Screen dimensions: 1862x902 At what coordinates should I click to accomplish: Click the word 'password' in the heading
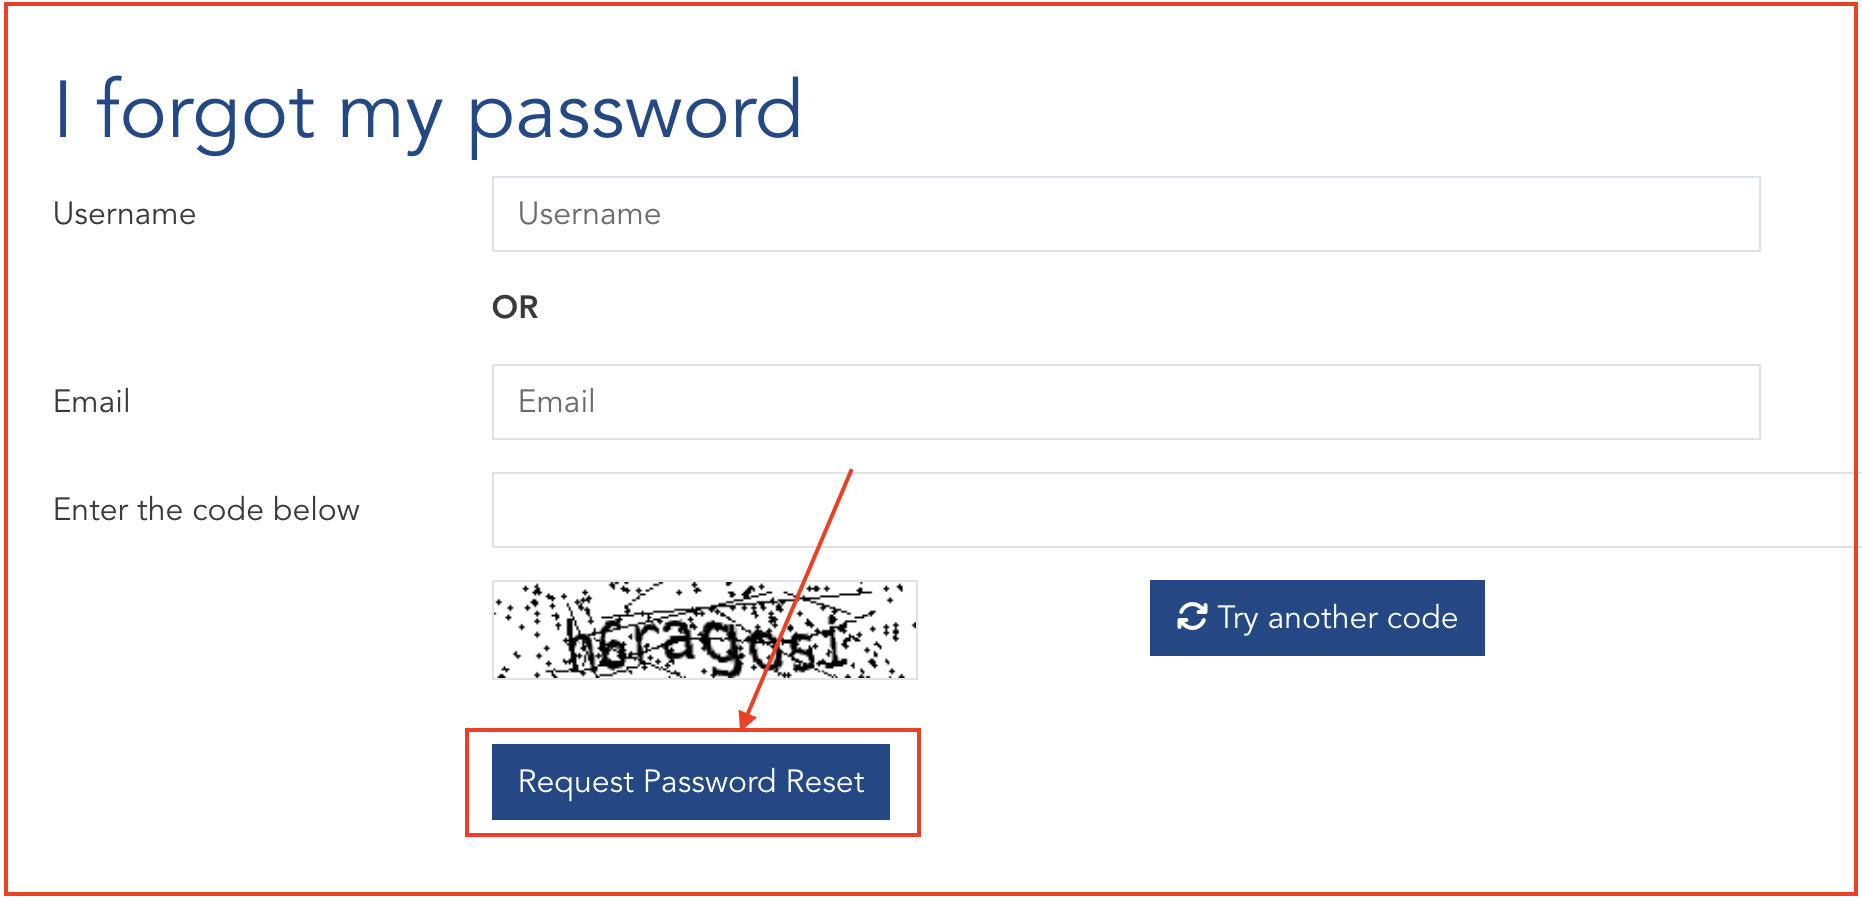point(635,111)
